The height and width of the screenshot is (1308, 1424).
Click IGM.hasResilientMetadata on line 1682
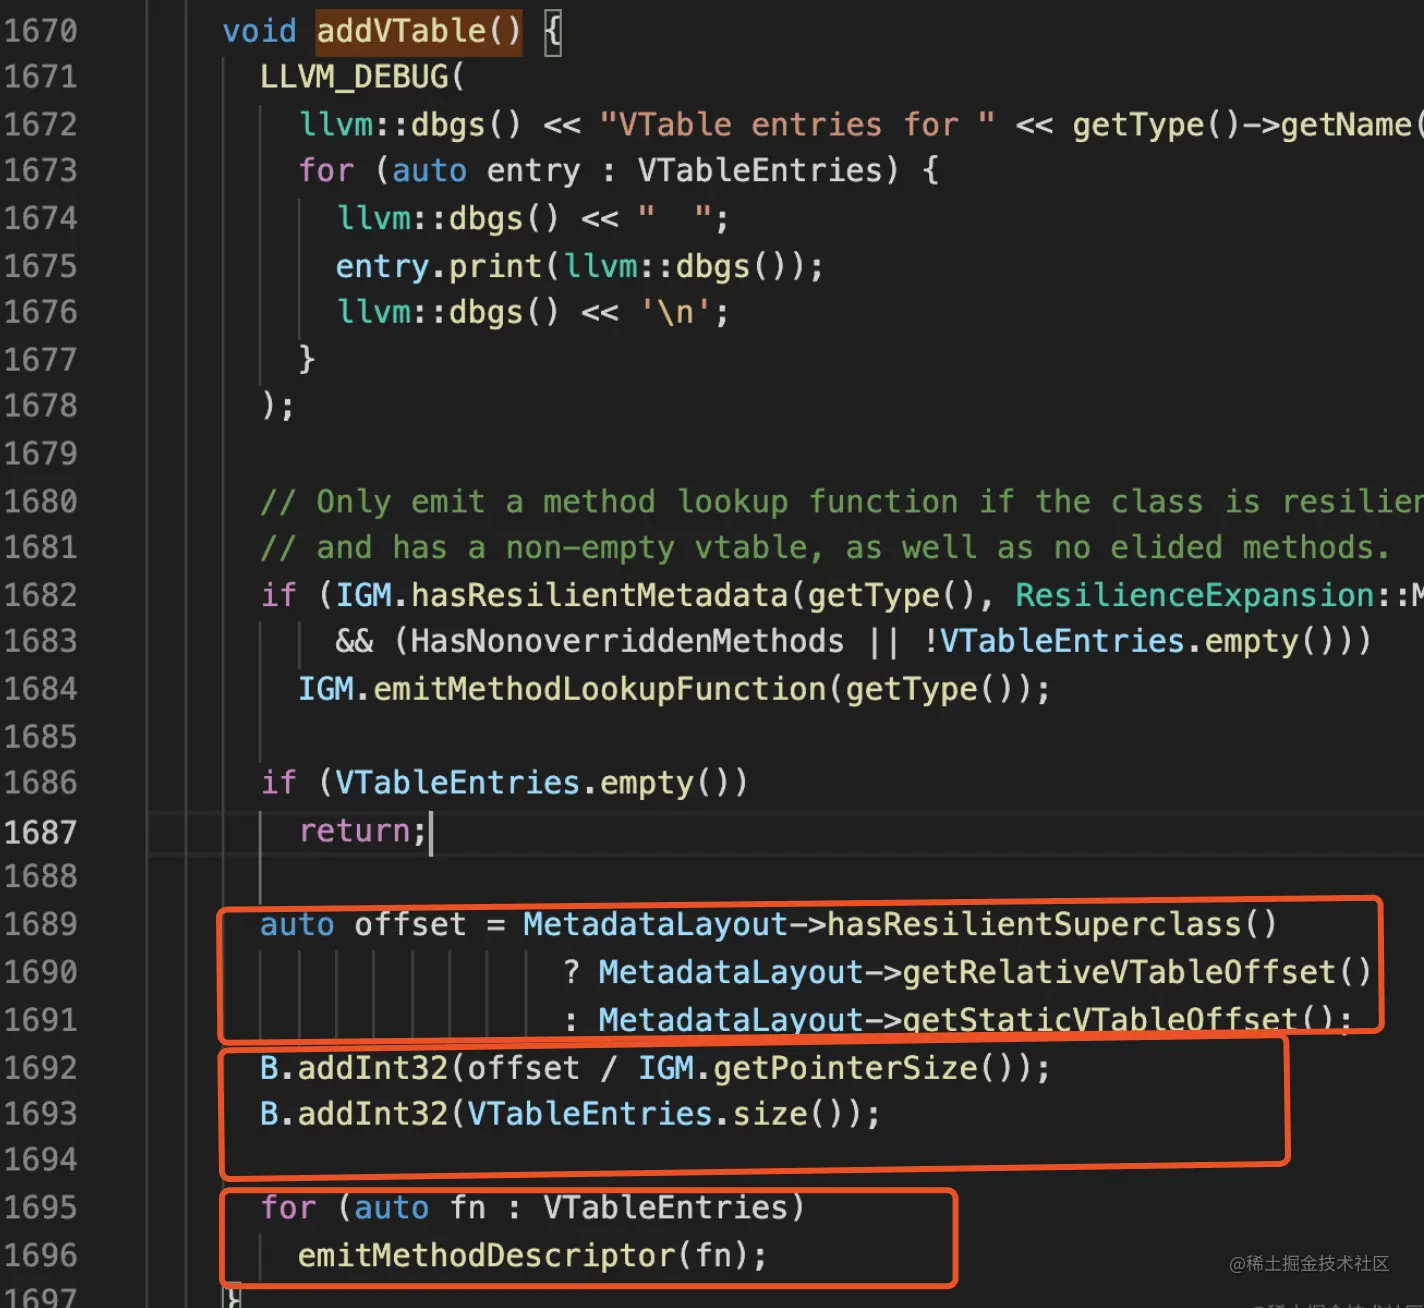point(562,595)
